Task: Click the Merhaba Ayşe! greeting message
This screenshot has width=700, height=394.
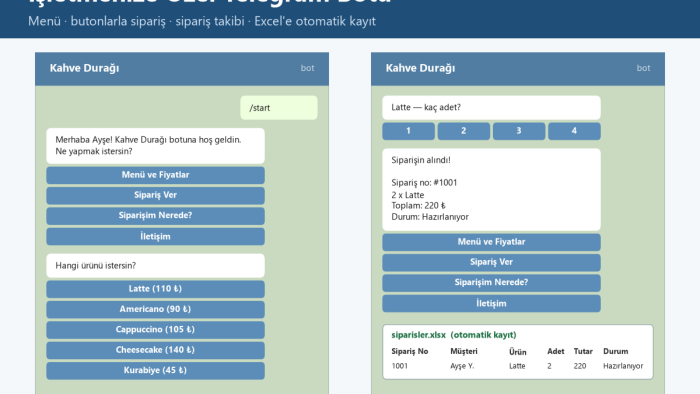Action: (x=155, y=145)
